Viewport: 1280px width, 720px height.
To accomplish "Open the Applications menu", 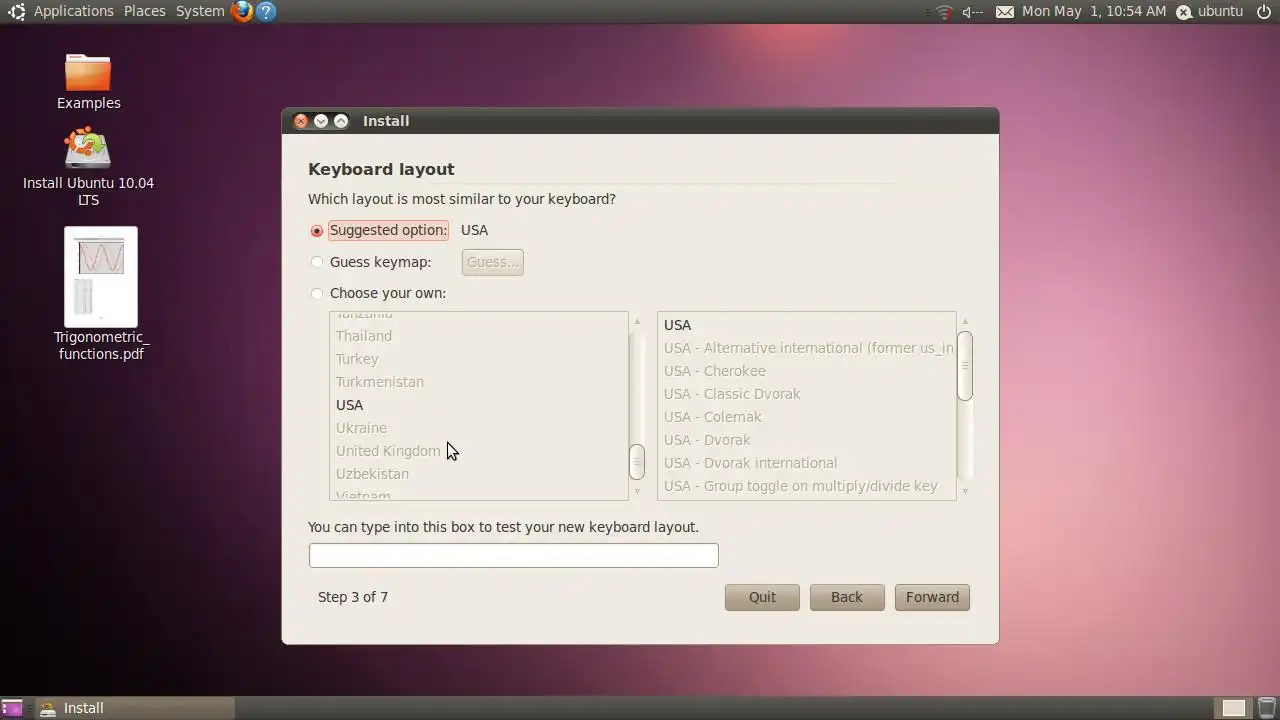I will pos(74,11).
